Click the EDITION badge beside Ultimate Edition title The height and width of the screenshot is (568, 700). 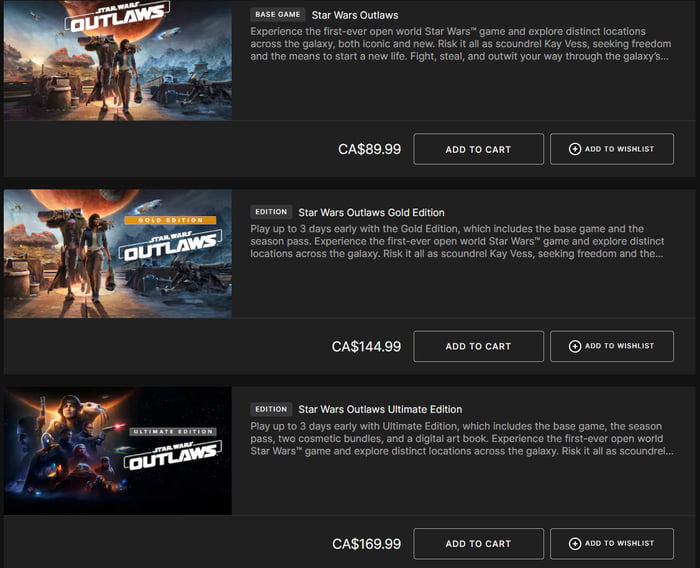click(x=271, y=409)
